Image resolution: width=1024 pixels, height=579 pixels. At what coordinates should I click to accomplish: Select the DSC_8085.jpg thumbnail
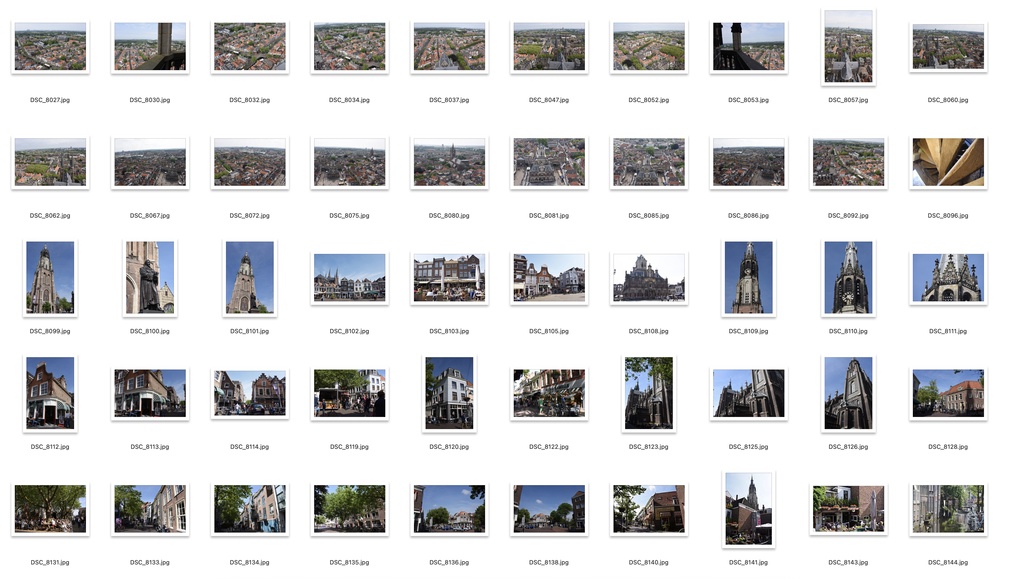pos(649,162)
